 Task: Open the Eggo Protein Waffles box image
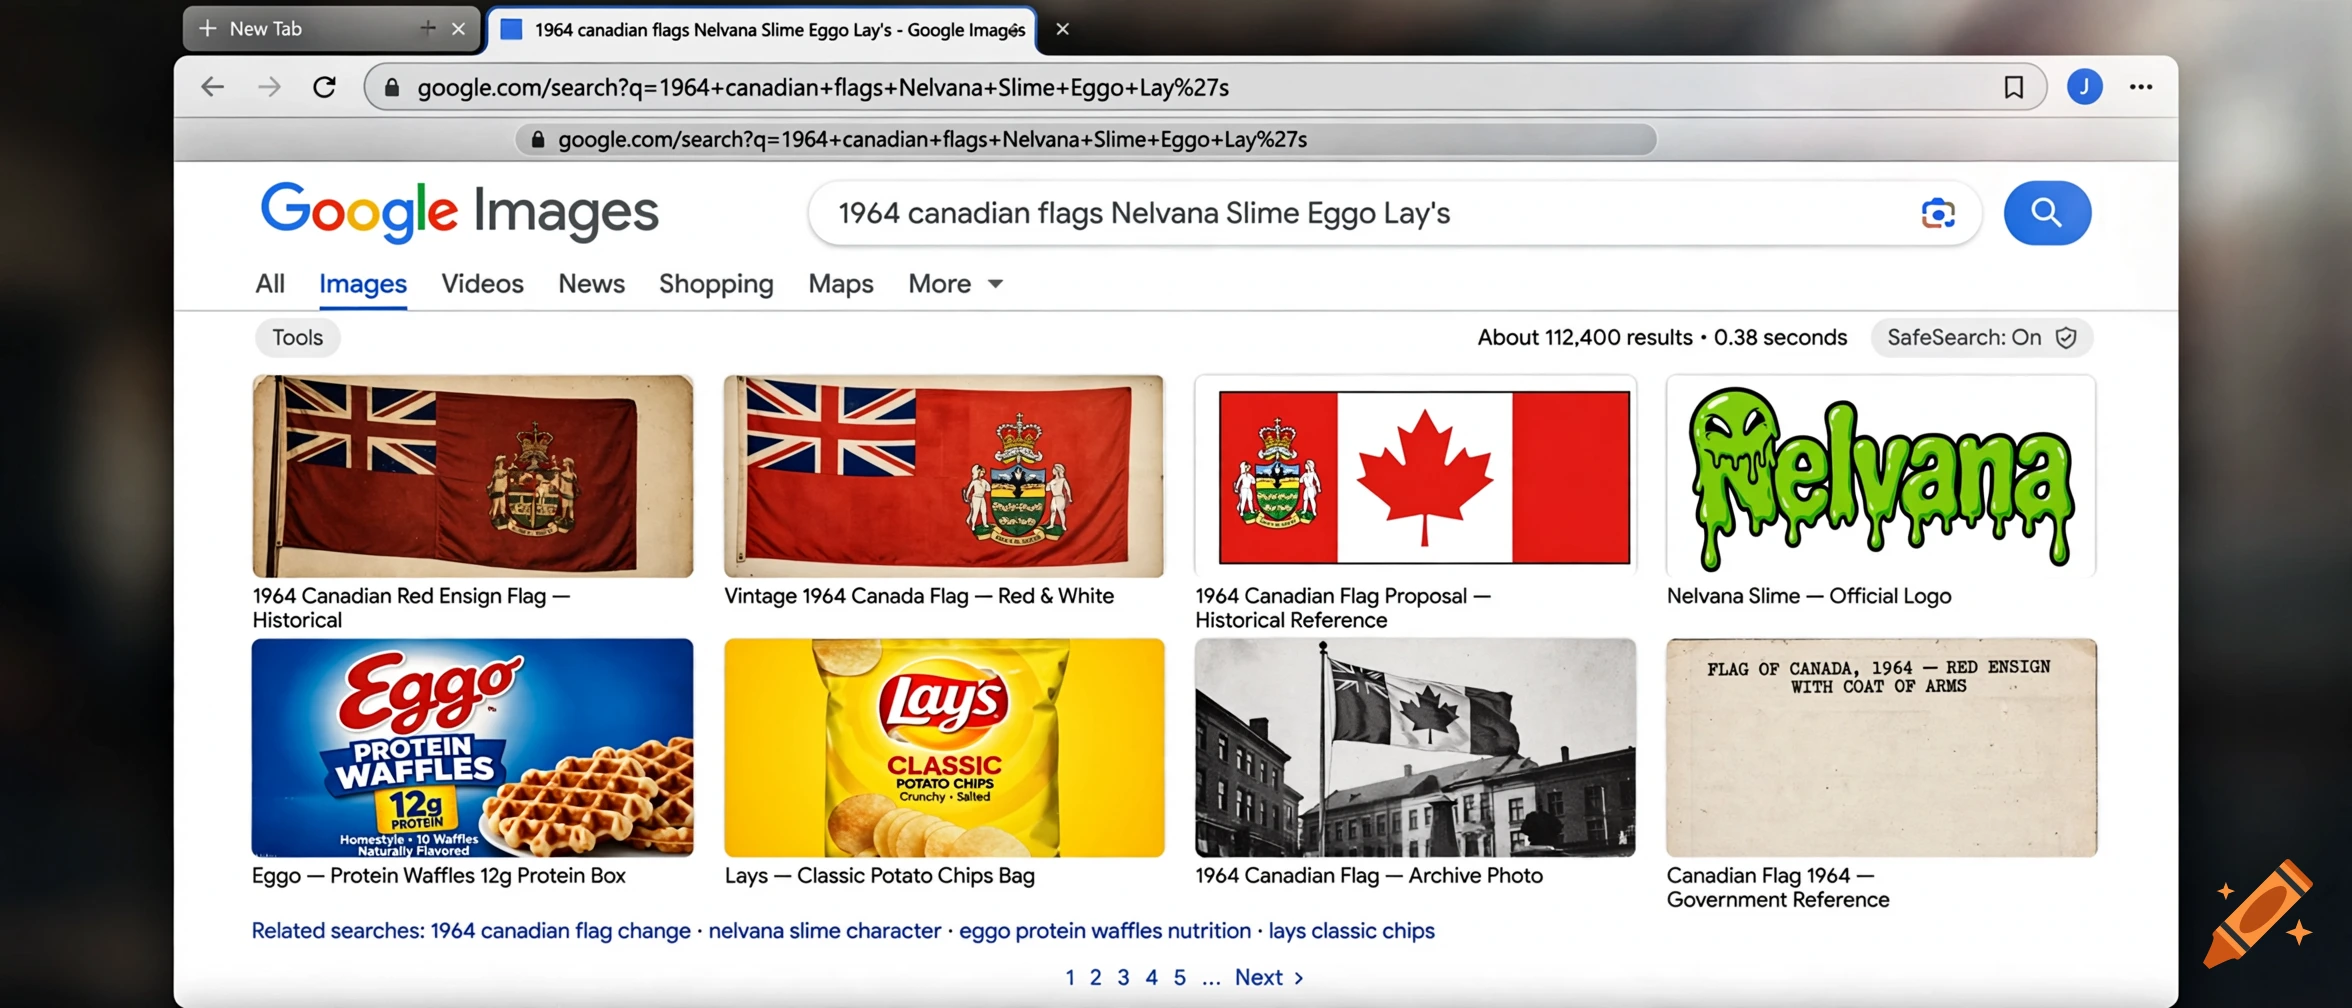pyautogui.click(x=472, y=748)
